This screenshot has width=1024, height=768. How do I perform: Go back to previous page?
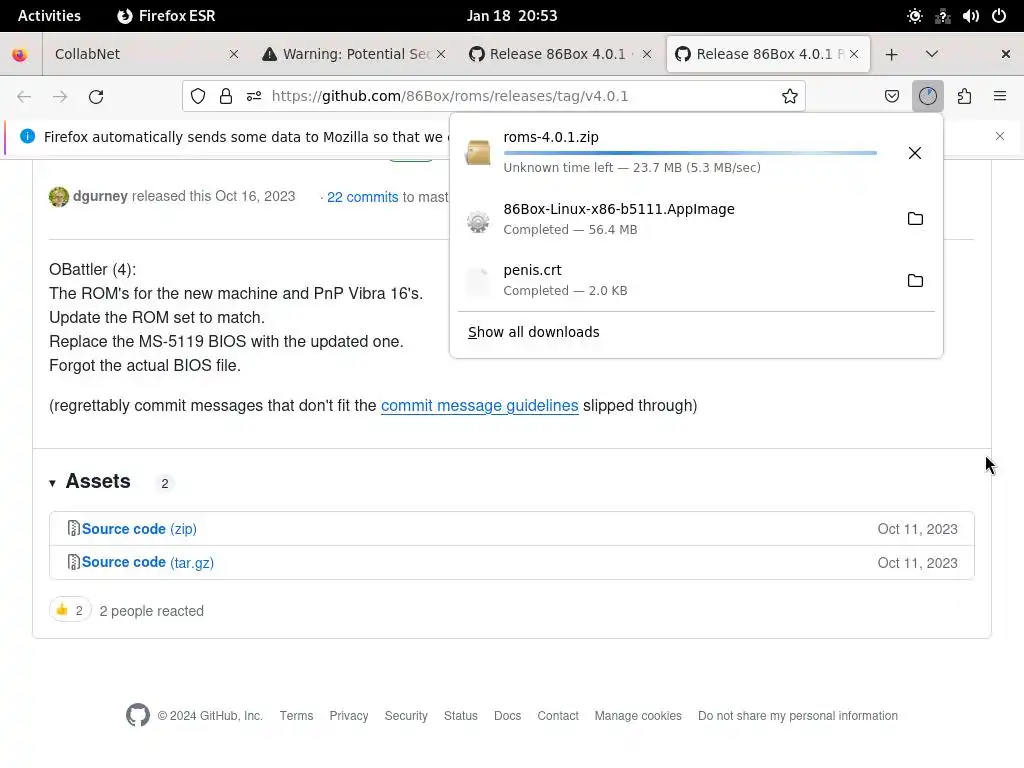(24, 97)
